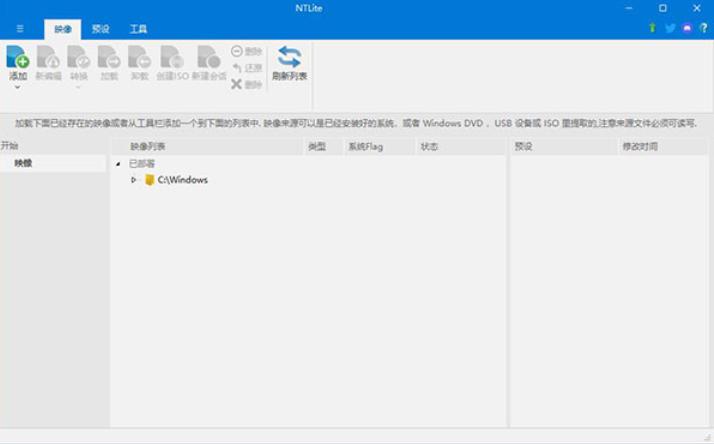Click the 映像列表 column header
714x444 pixels.
point(148,147)
